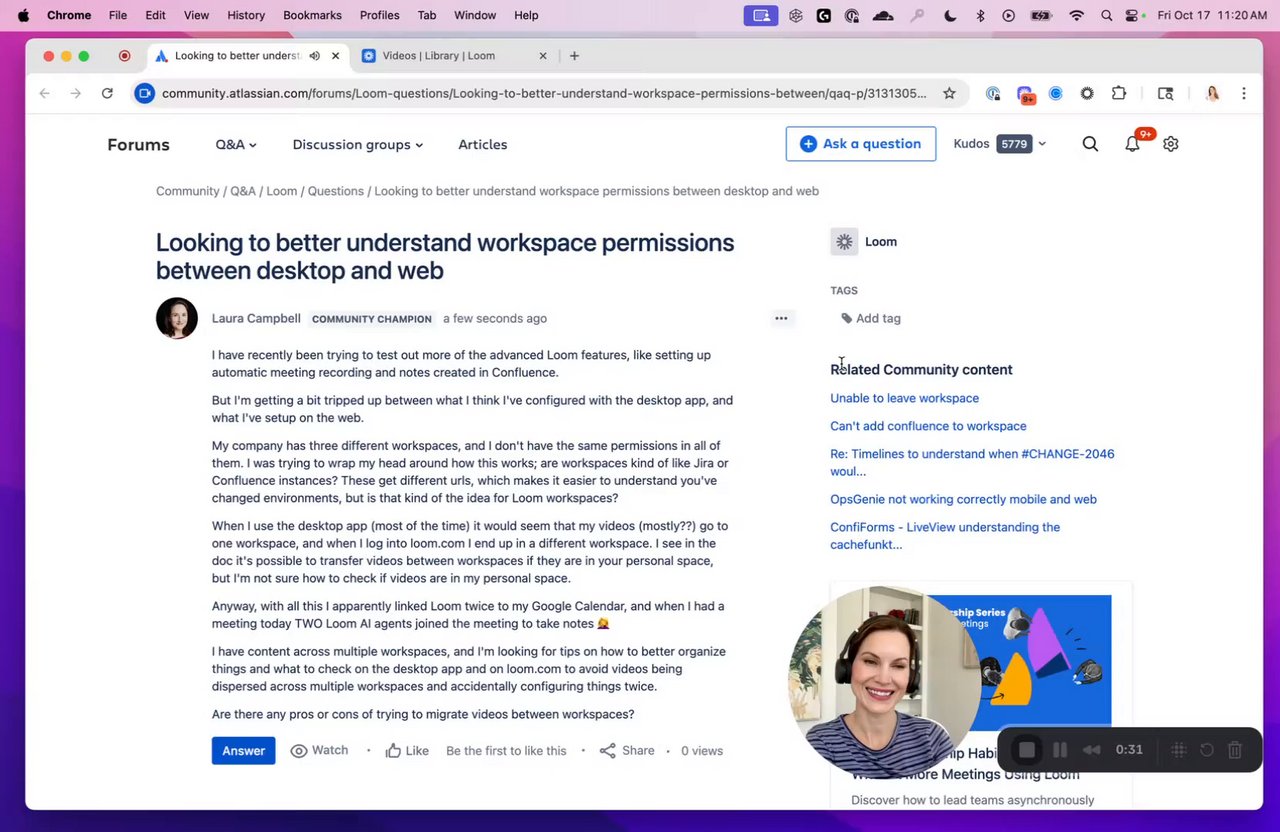Screen dimensions: 1280x832
Task: Like the post
Action: (x=407, y=750)
